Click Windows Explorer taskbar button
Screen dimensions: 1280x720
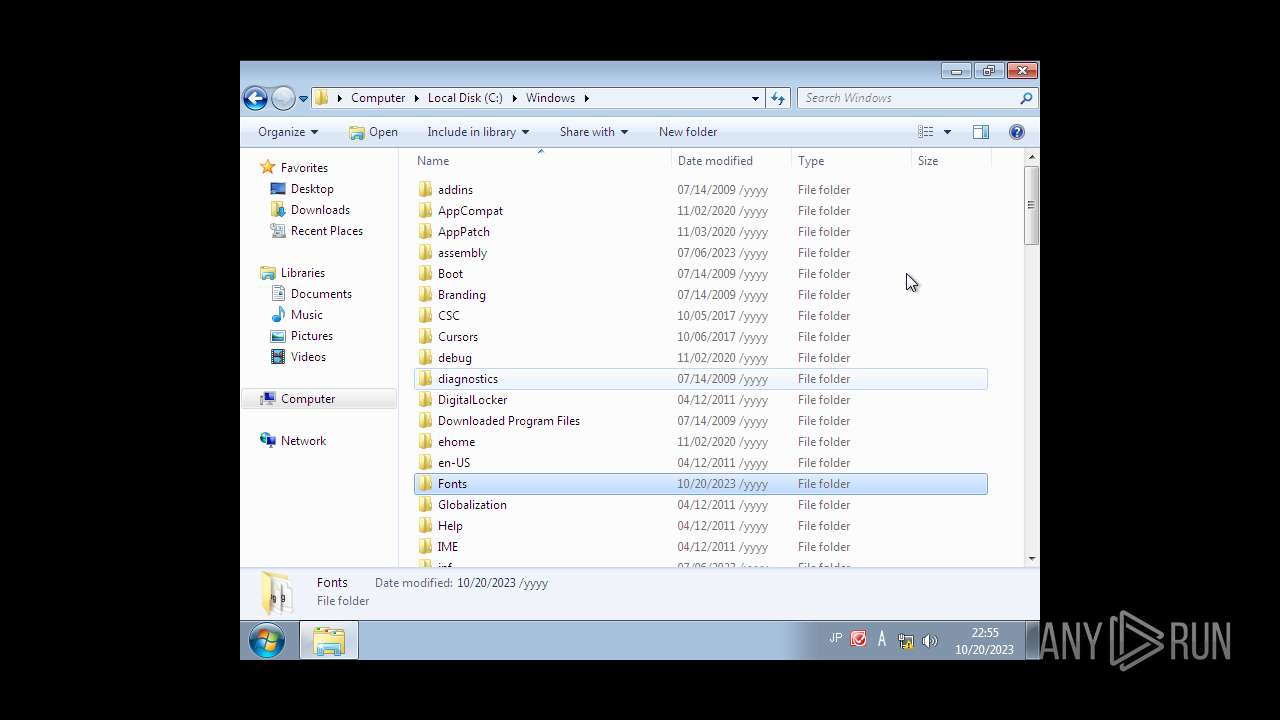tap(329, 640)
